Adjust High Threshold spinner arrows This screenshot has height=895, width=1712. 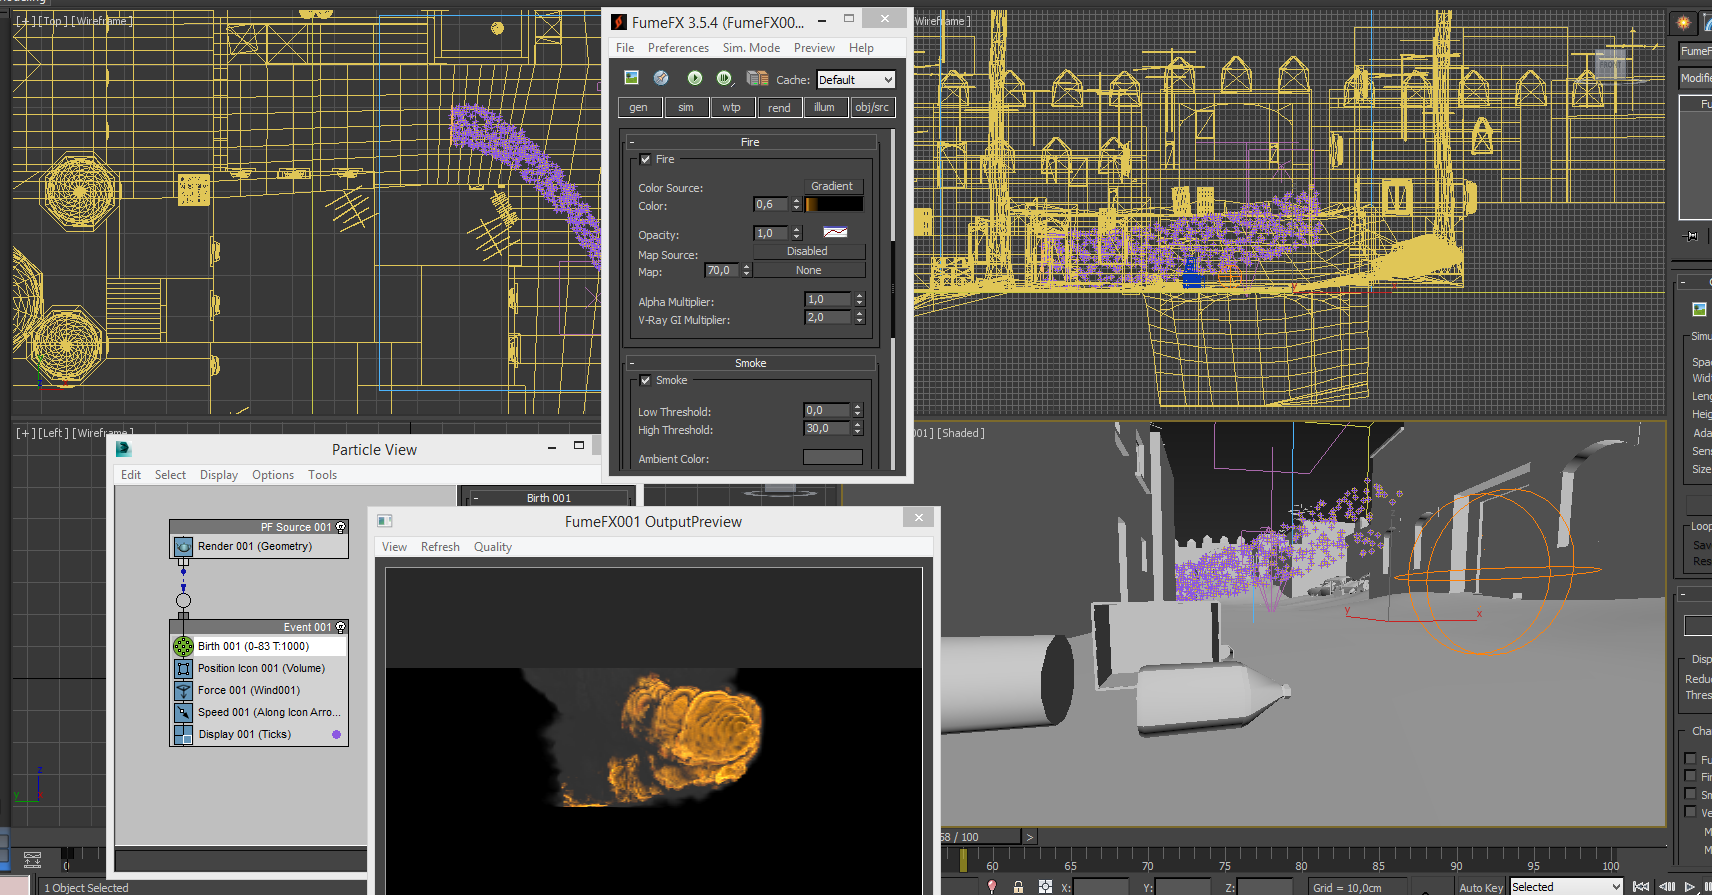[857, 428]
